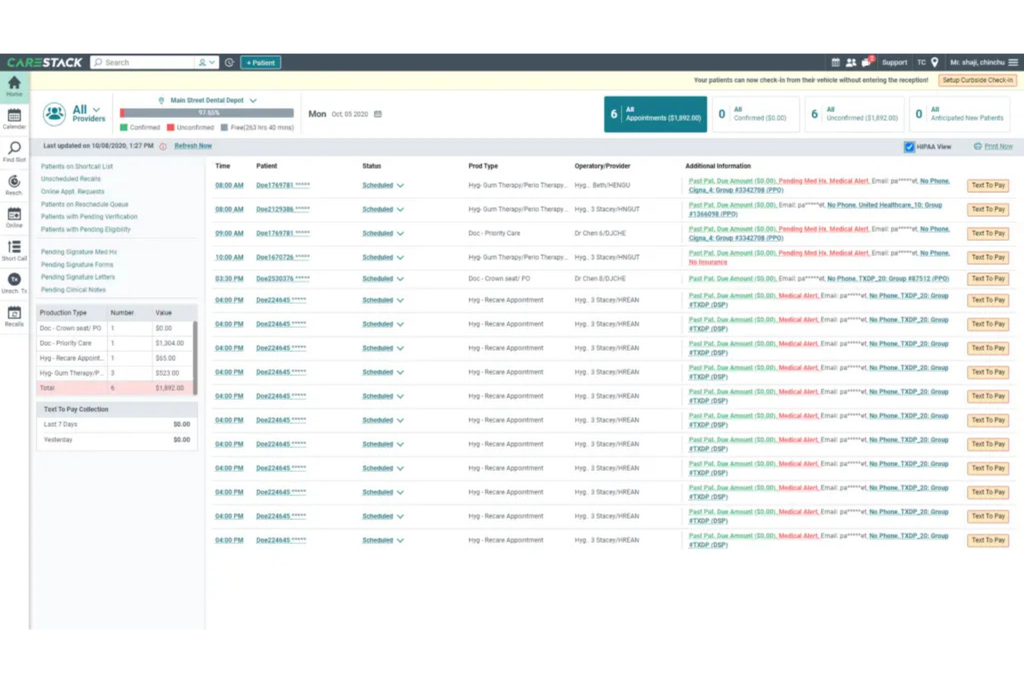Screen dimensions: 1024x683
Task: Click the + Patient button
Action: click(261, 63)
